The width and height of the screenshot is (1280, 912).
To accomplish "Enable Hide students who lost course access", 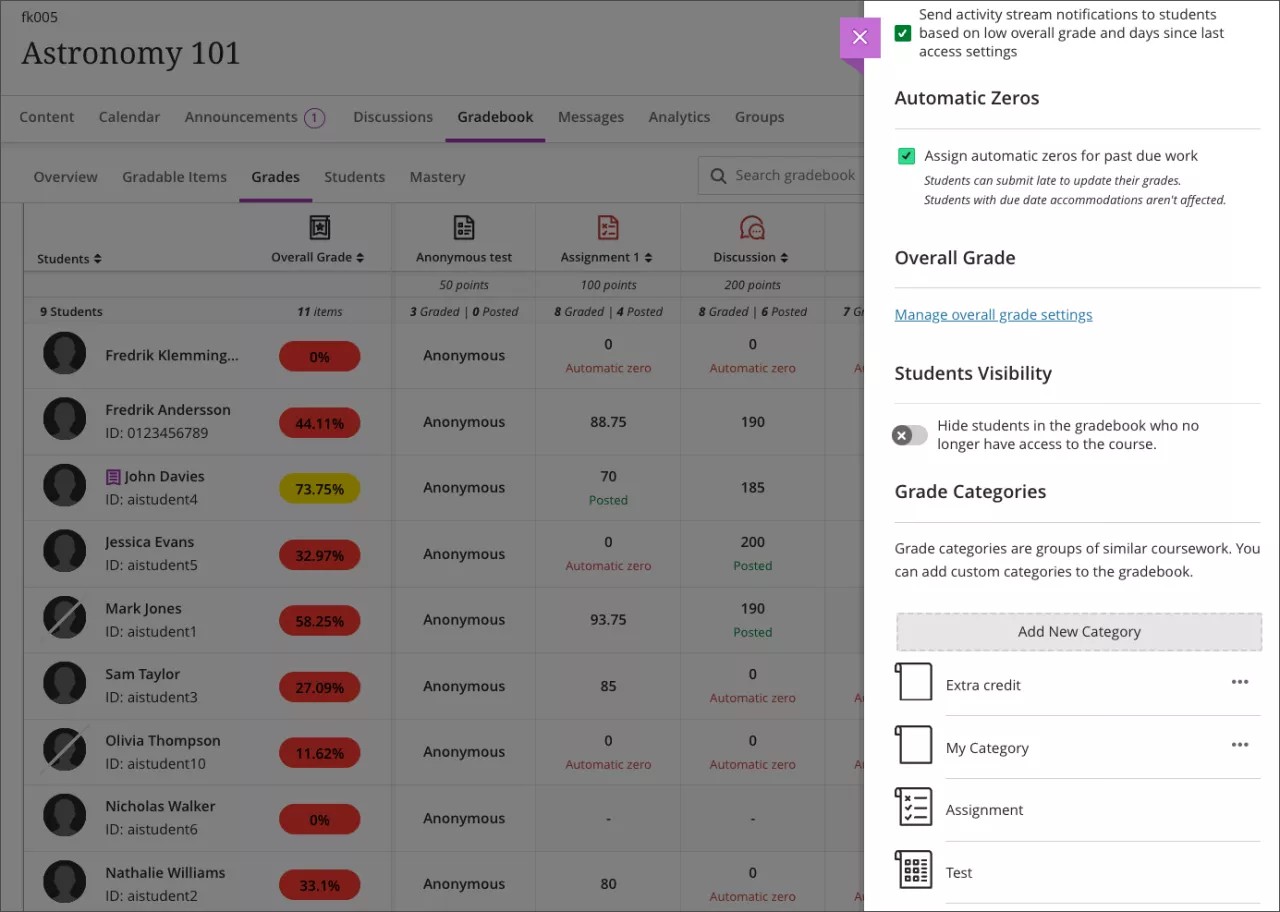I will point(909,435).
